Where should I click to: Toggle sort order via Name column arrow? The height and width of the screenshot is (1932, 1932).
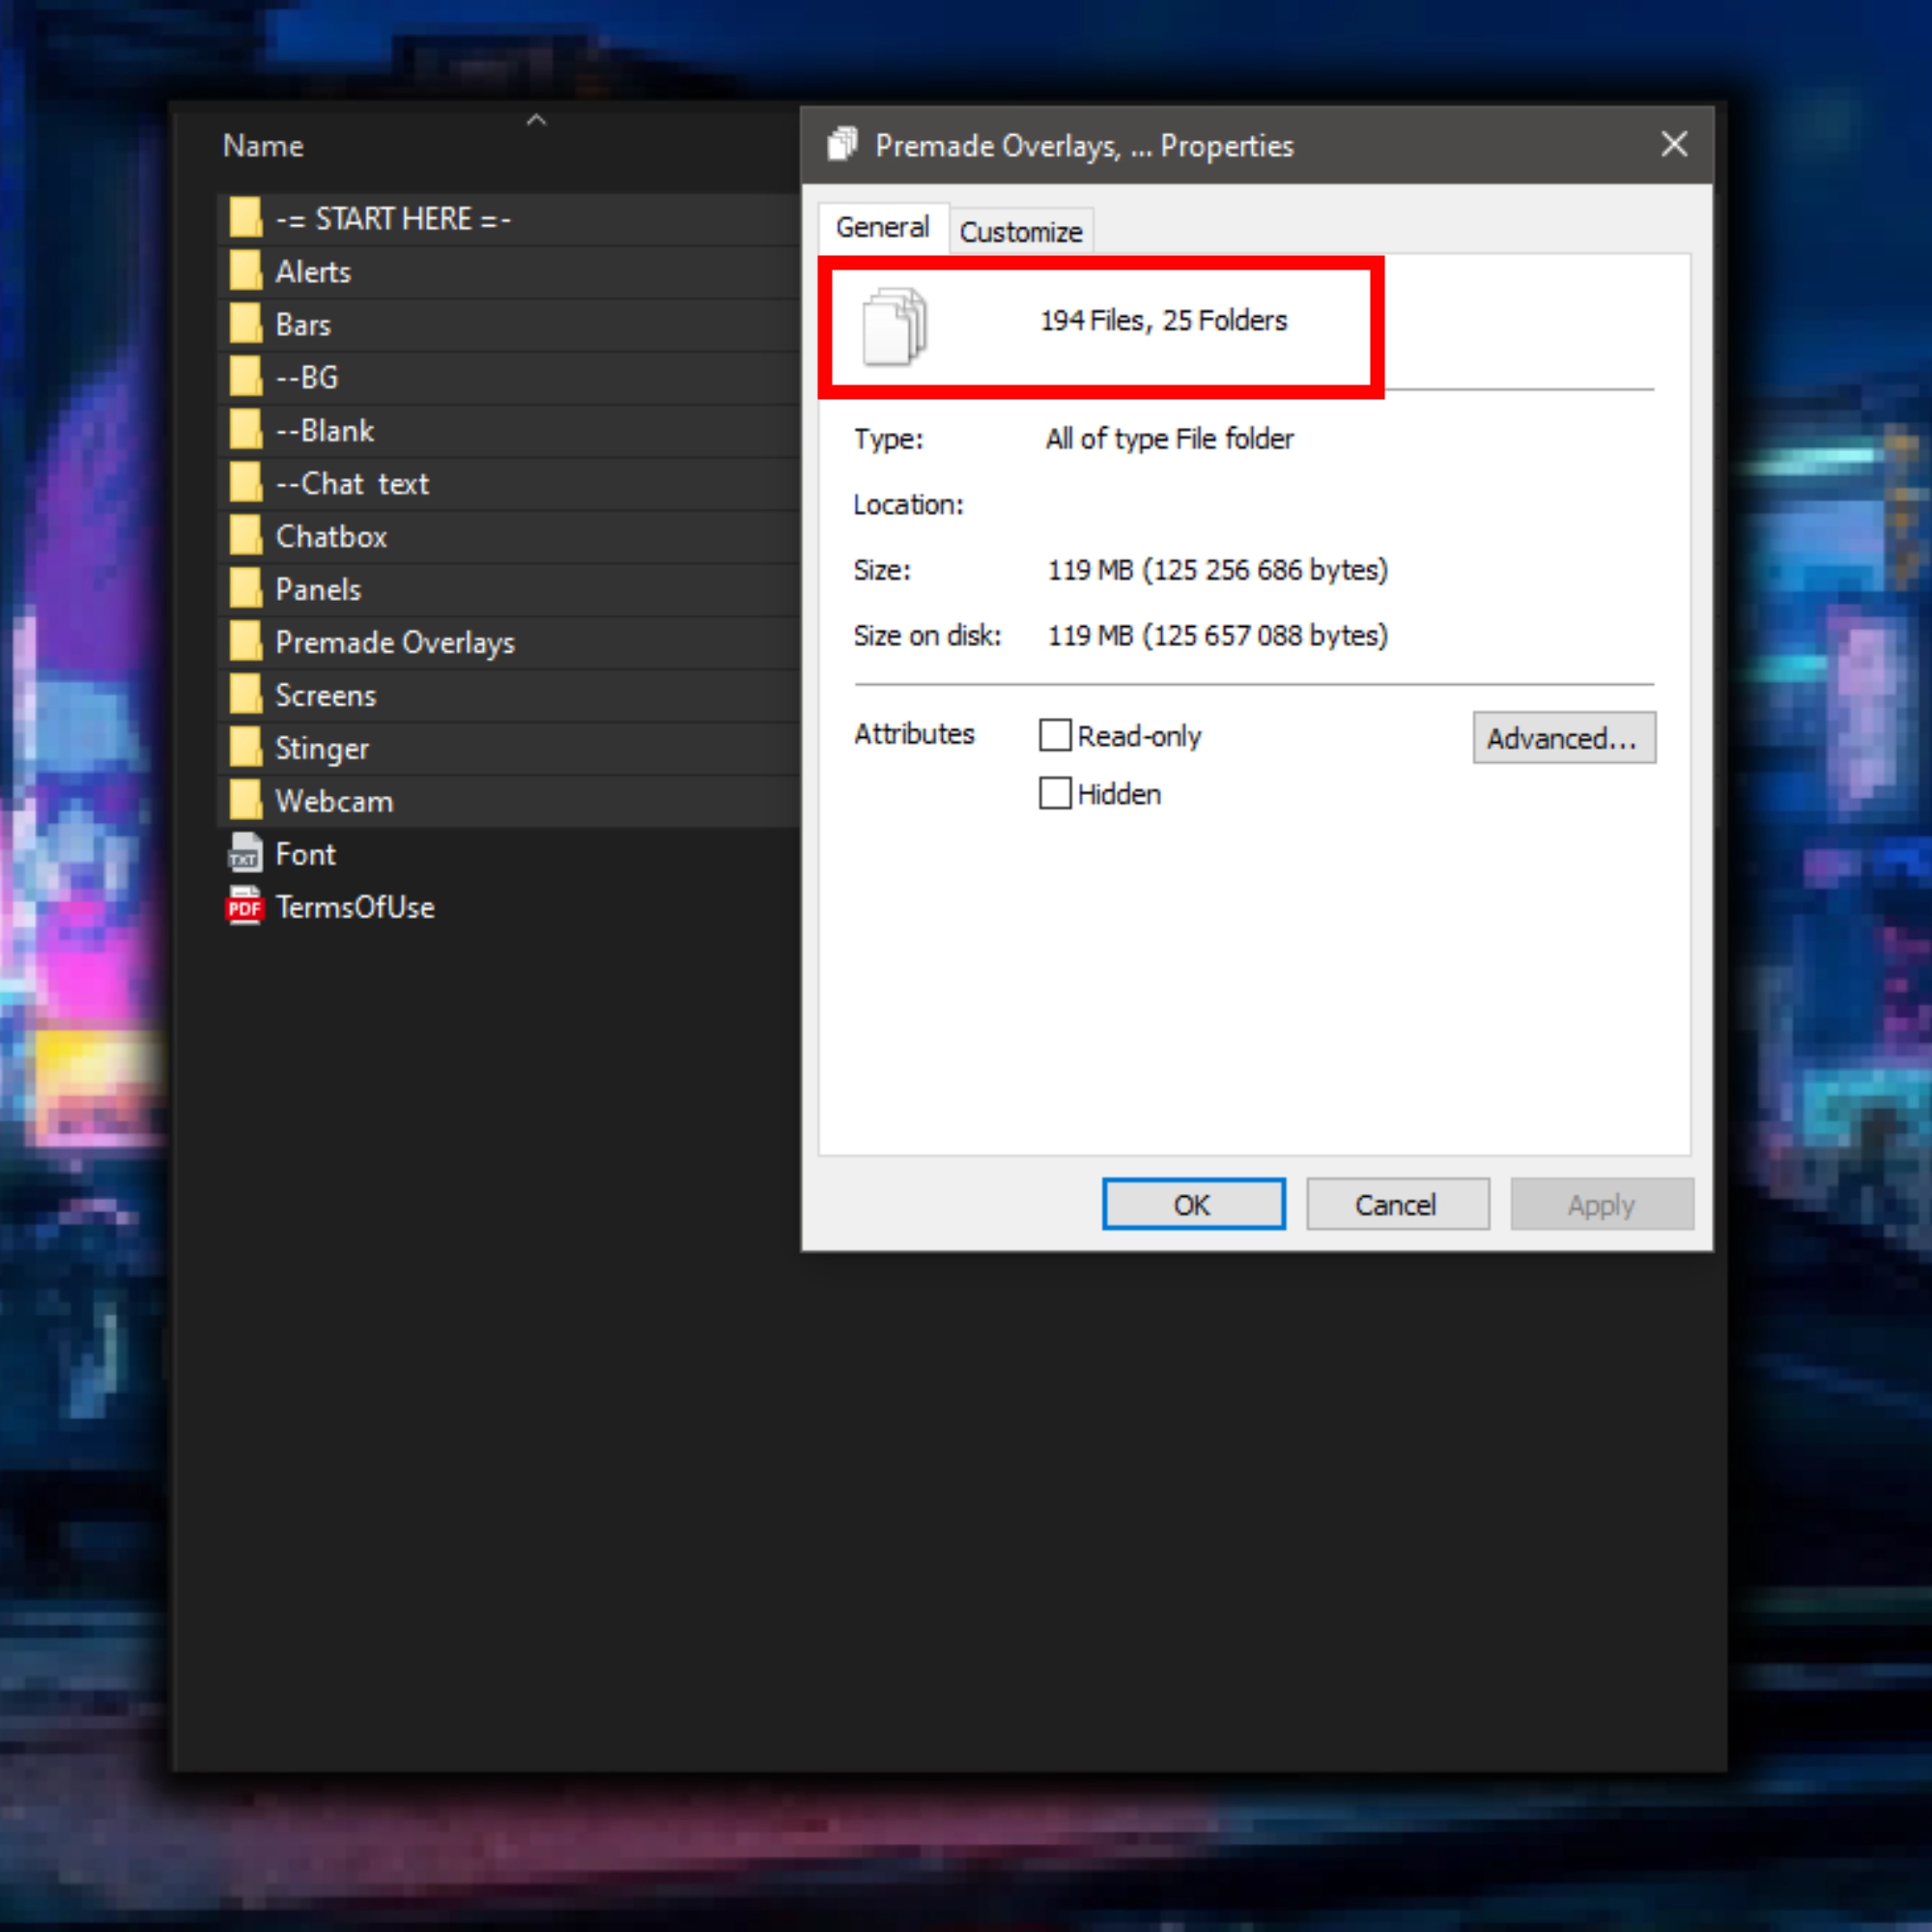[x=536, y=121]
